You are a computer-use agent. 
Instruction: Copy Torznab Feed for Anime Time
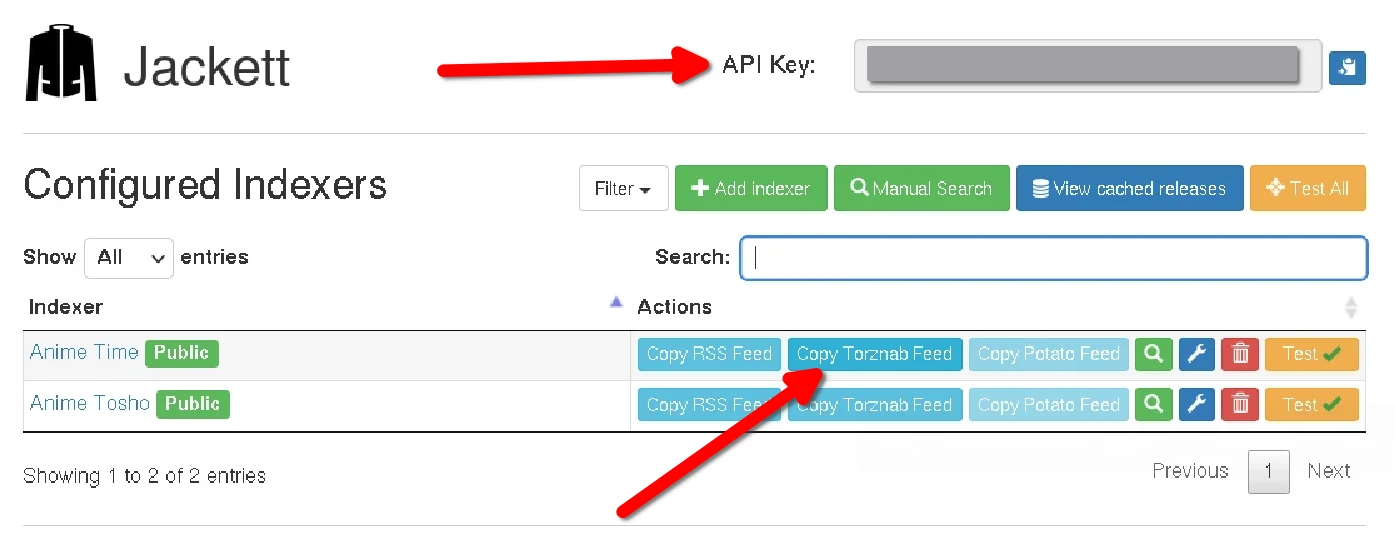875,354
